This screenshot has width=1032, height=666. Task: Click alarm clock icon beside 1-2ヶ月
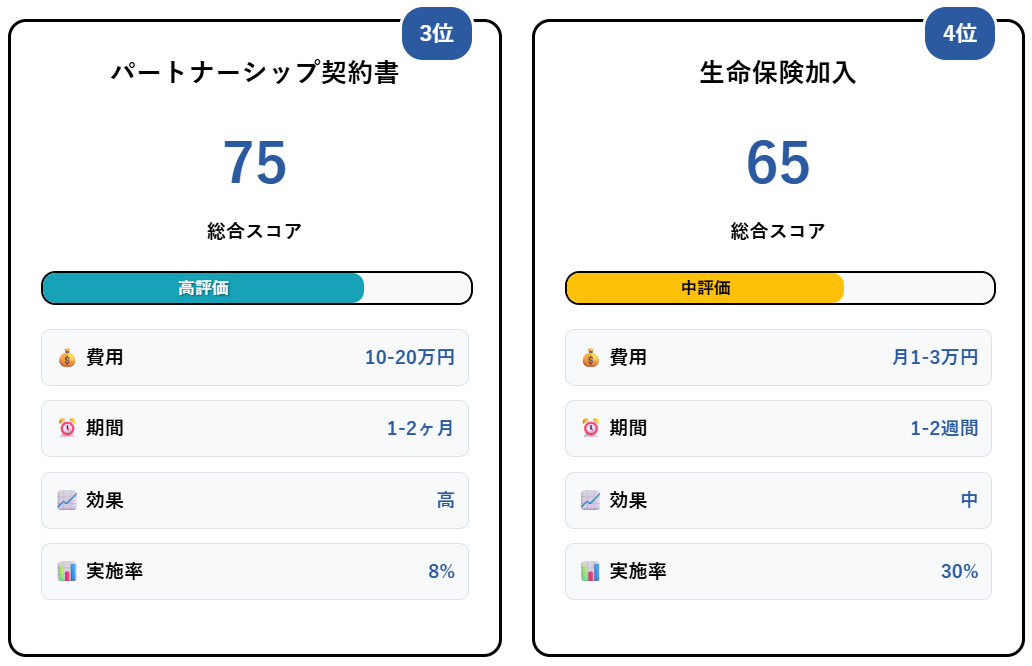point(67,428)
